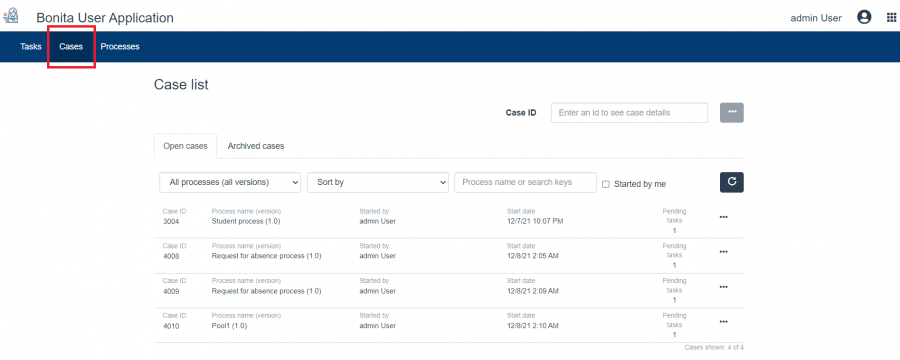Click case ID 4010
This screenshot has width=900, height=360.
(x=171, y=326)
